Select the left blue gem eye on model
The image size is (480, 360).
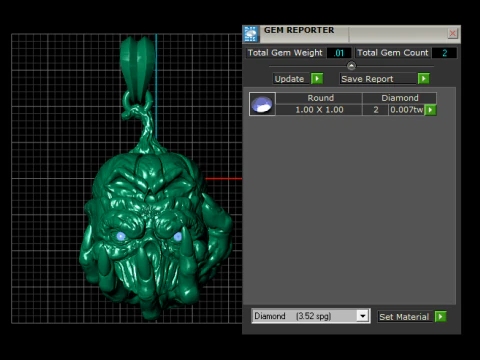coord(121,236)
